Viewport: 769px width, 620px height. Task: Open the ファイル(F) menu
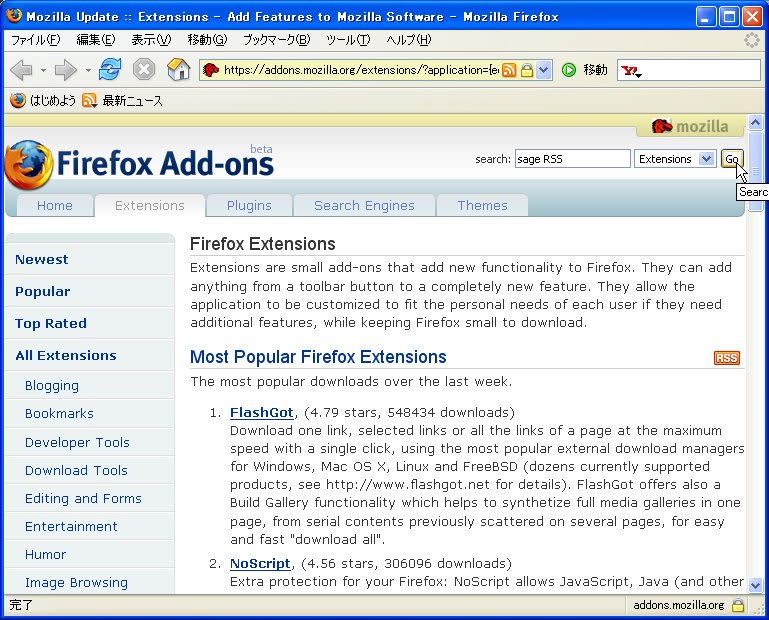click(35, 40)
